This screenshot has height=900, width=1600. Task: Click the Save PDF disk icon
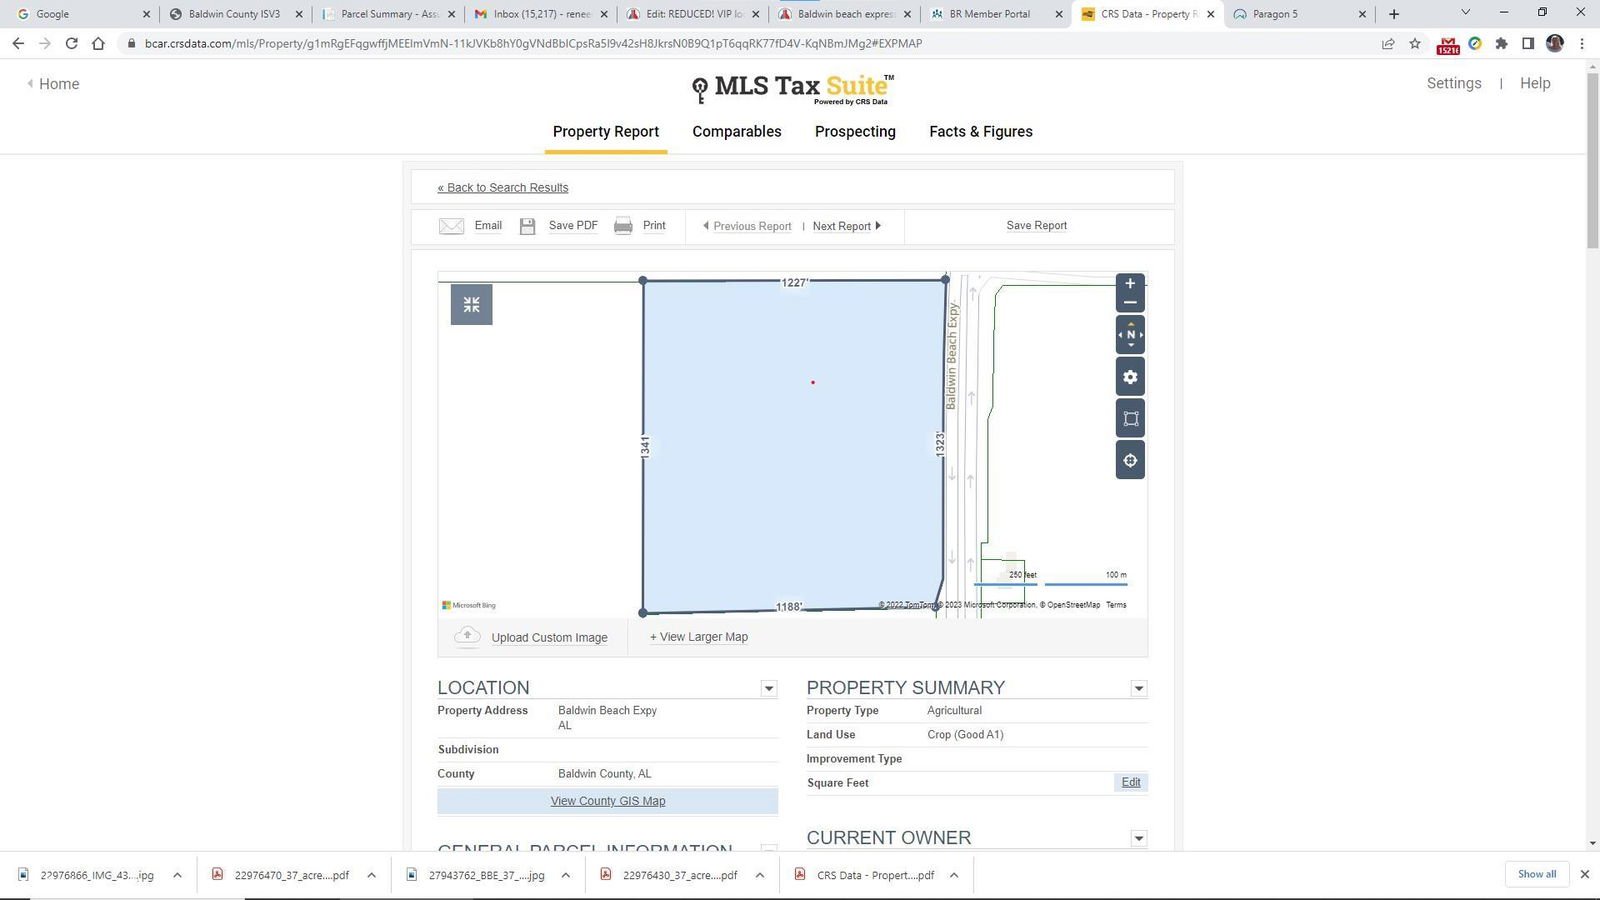pos(527,226)
